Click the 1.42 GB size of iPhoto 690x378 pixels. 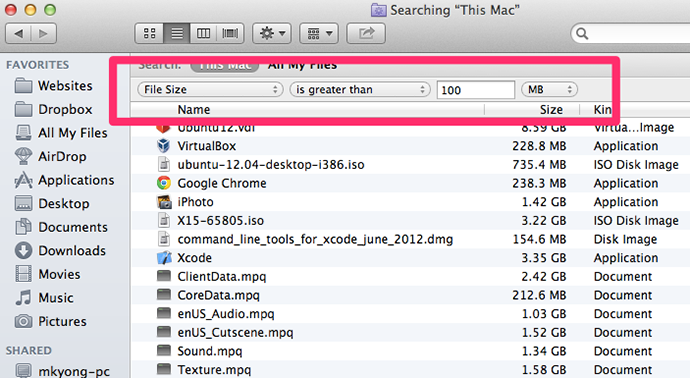[544, 202]
